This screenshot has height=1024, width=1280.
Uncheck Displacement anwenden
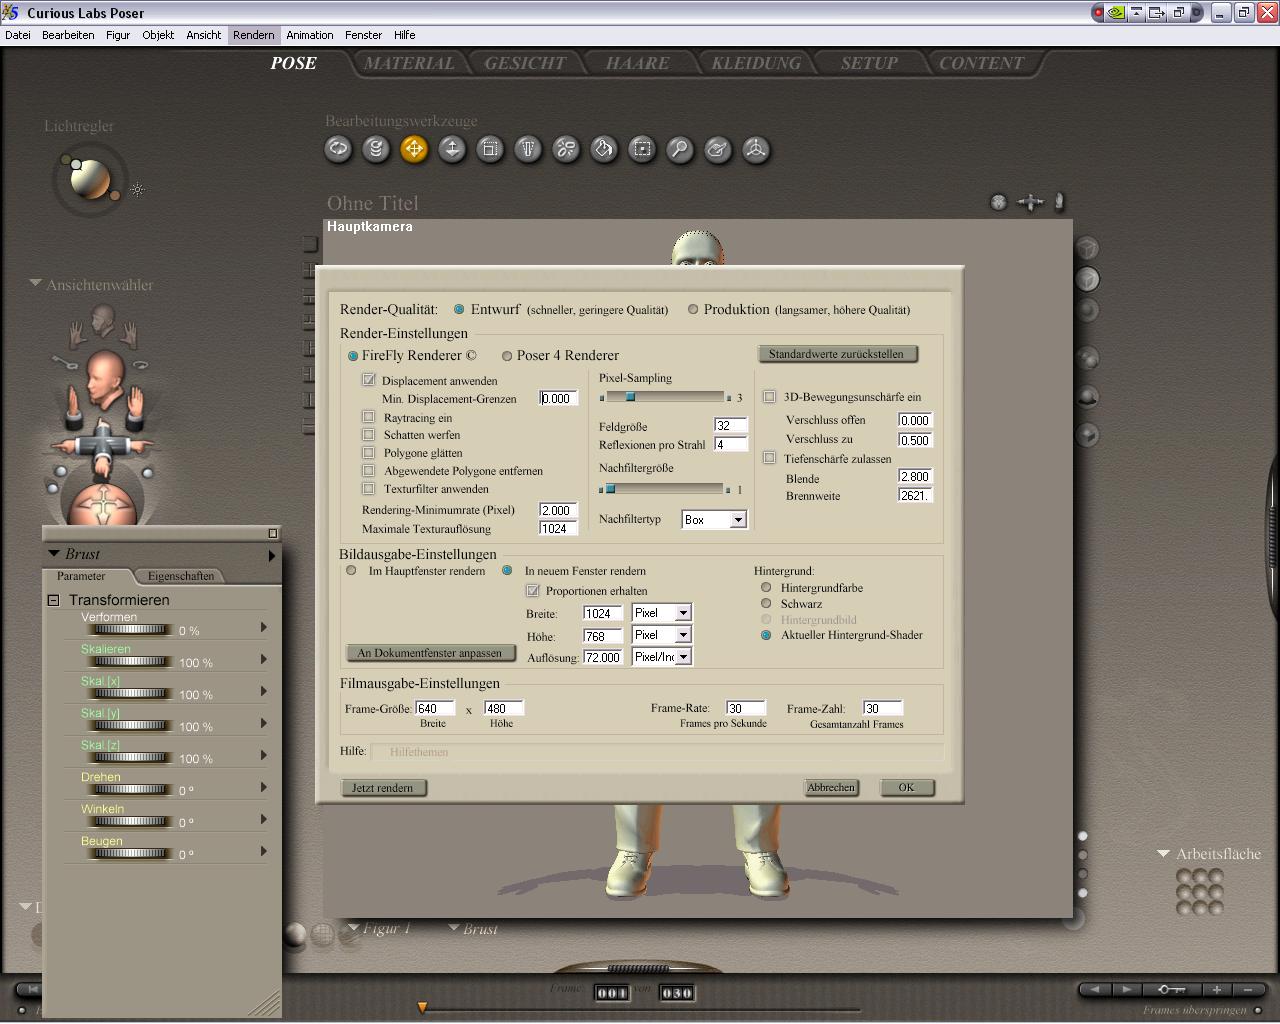[x=369, y=380]
